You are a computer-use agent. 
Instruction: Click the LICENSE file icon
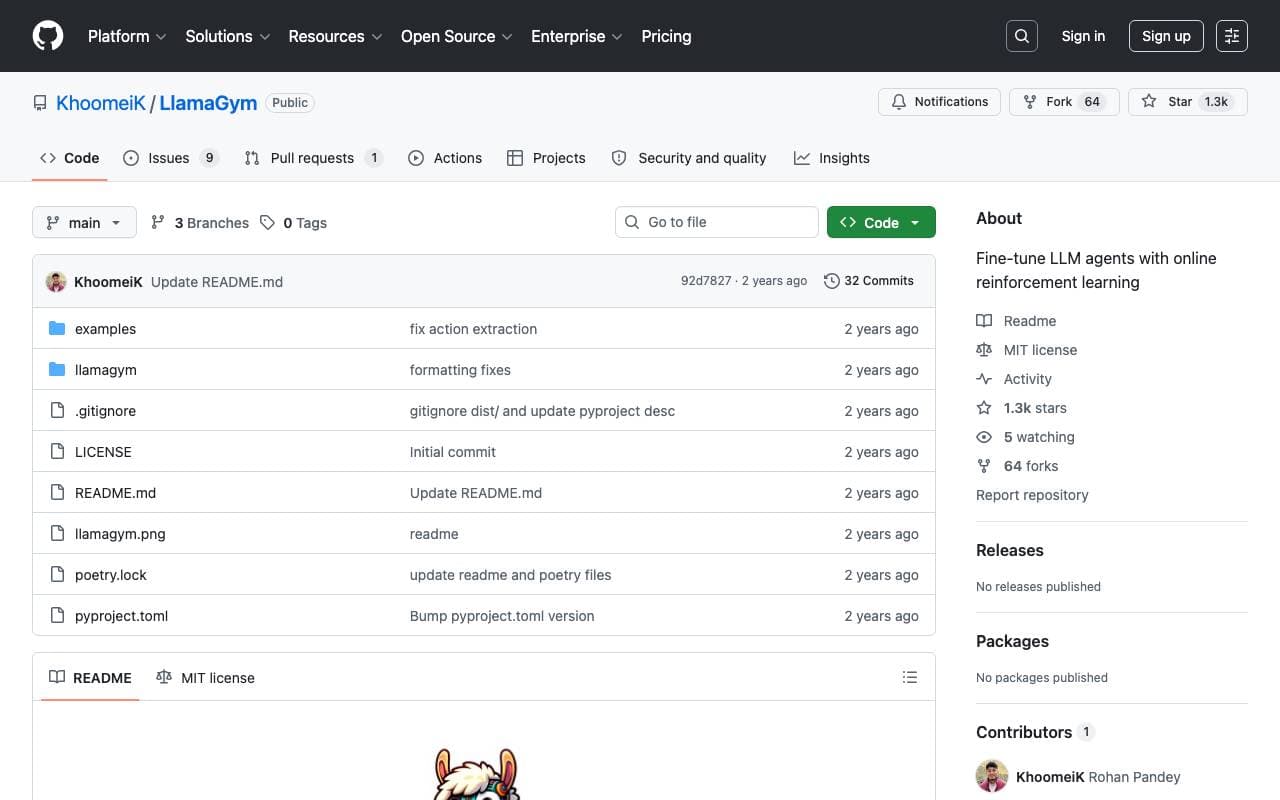click(x=57, y=452)
